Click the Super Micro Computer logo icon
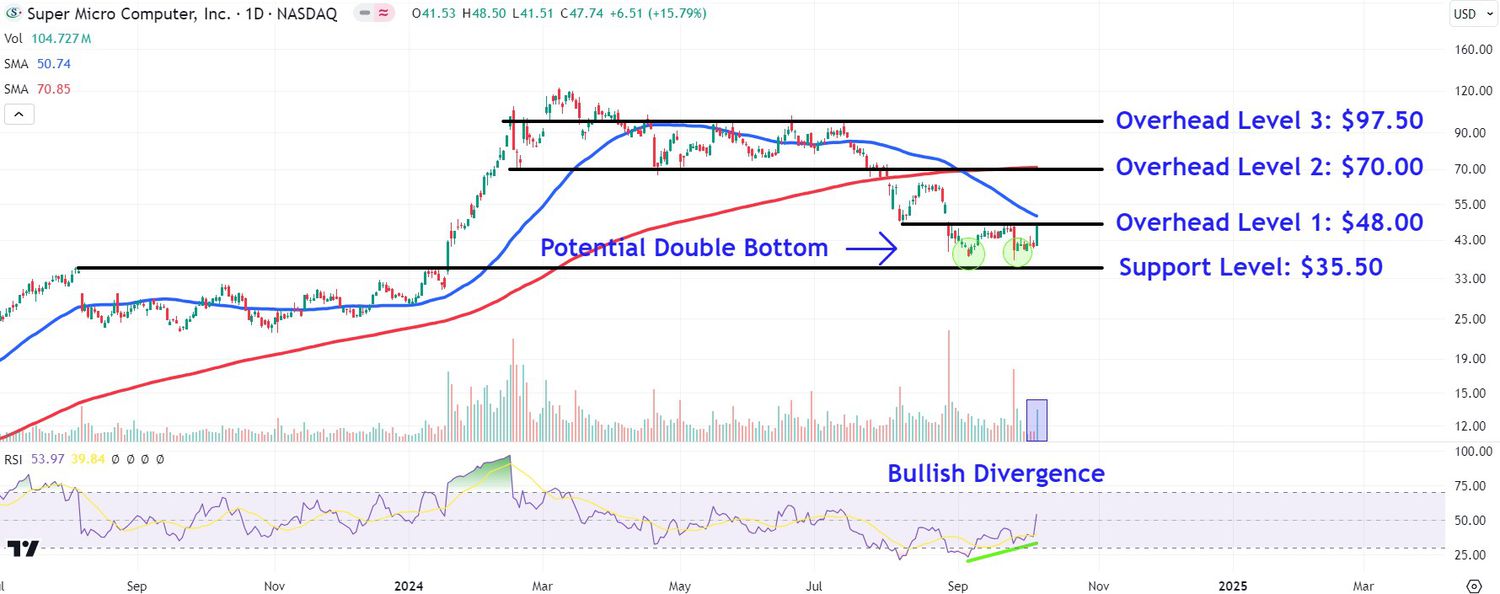This screenshot has height=594, width=1500. coord(13,14)
